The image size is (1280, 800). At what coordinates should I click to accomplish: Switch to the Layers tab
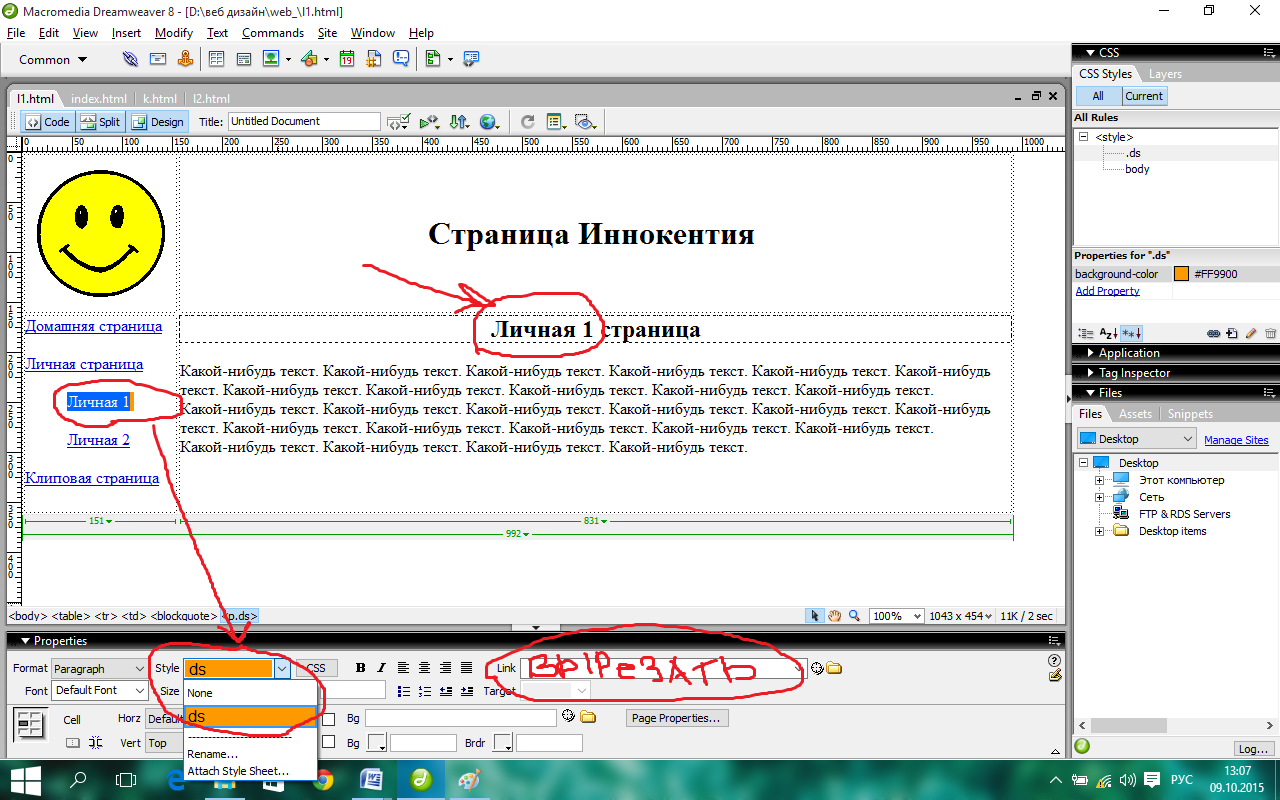pos(1165,74)
